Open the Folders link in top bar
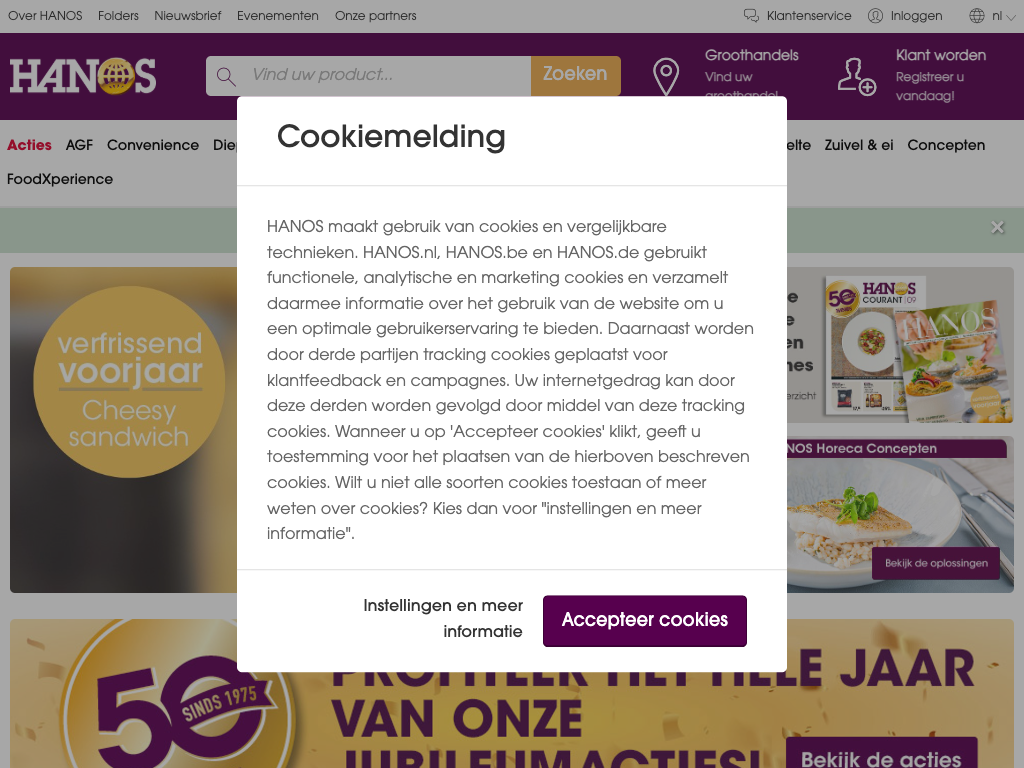Screen dimensions: 1024x768 click(118, 16)
